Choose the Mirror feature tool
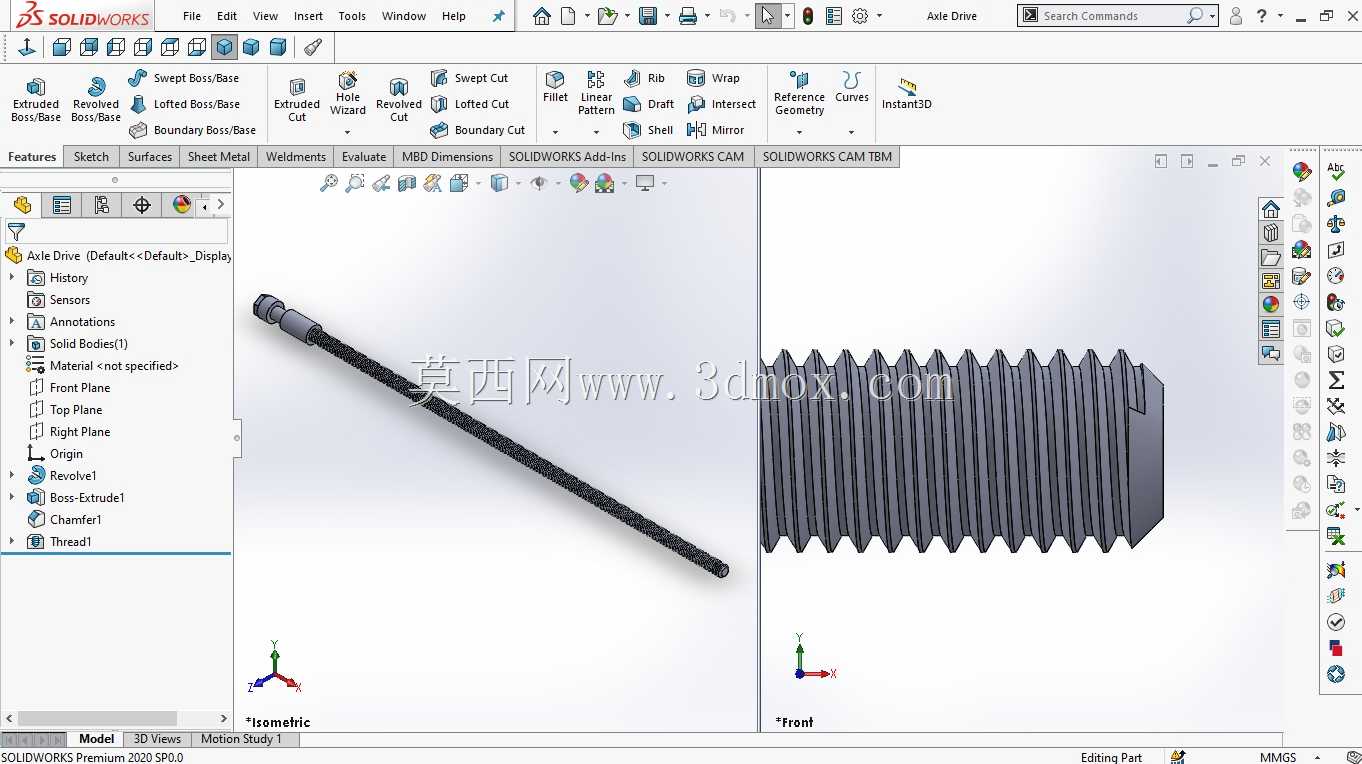Viewport: 1362px width, 764px height. click(716, 130)
